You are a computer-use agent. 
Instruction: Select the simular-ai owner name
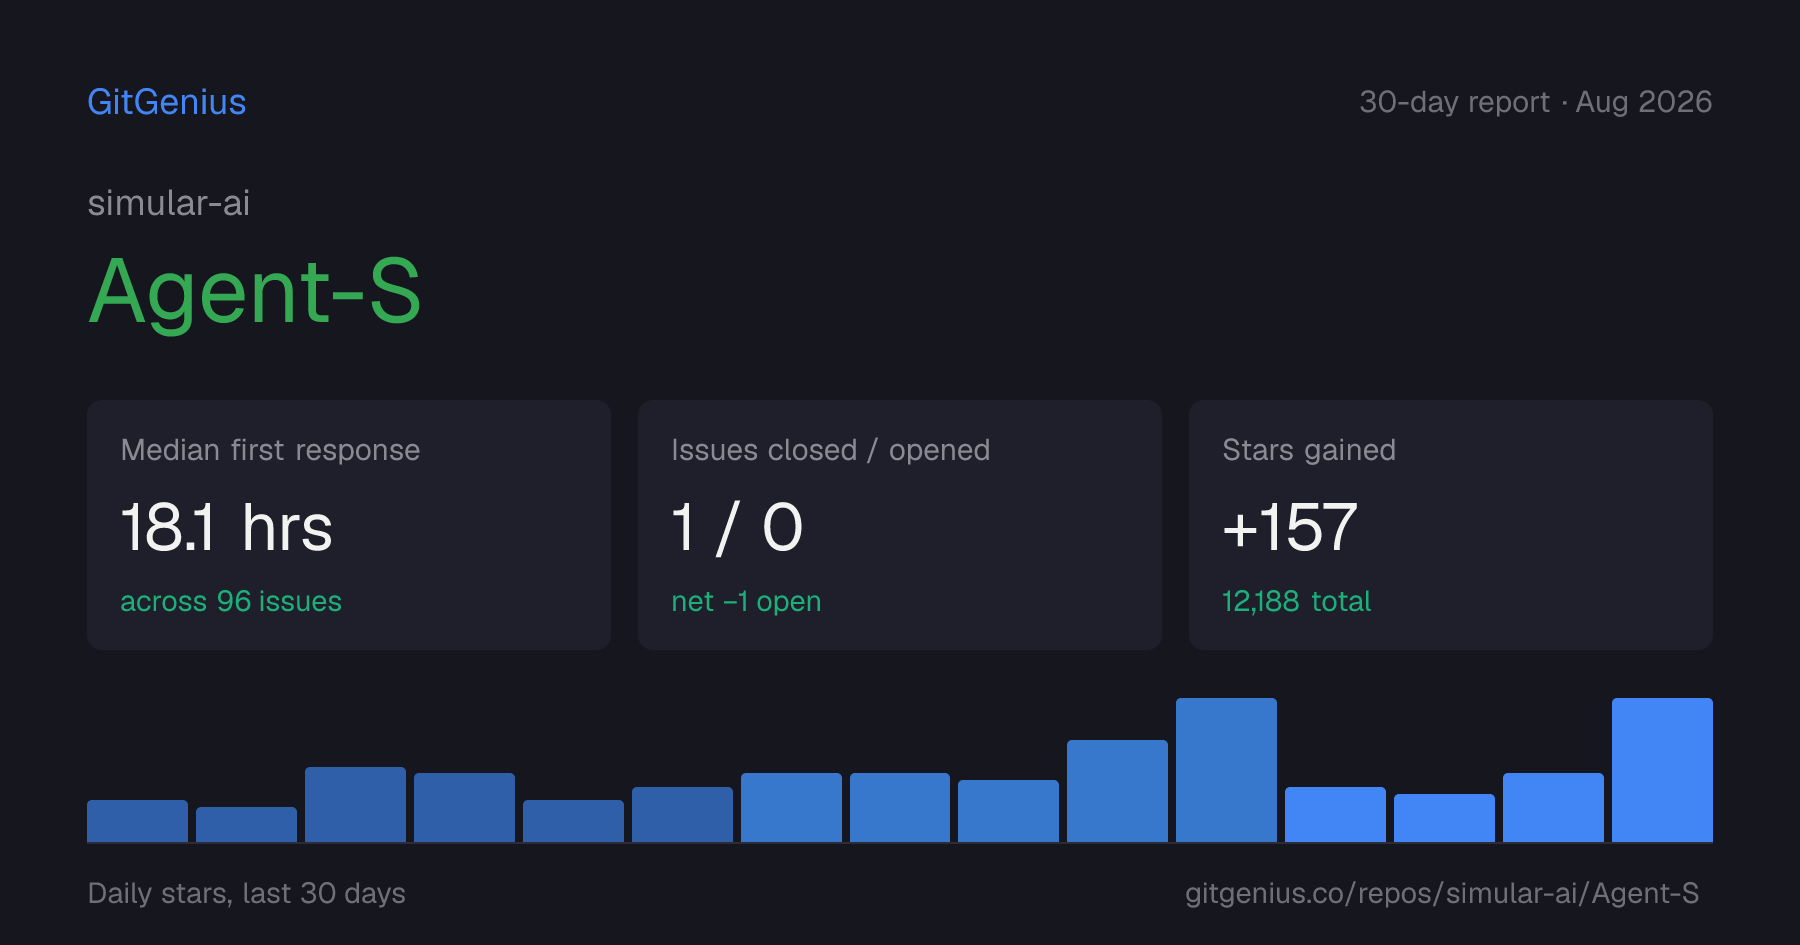click(x=169, y=203)
